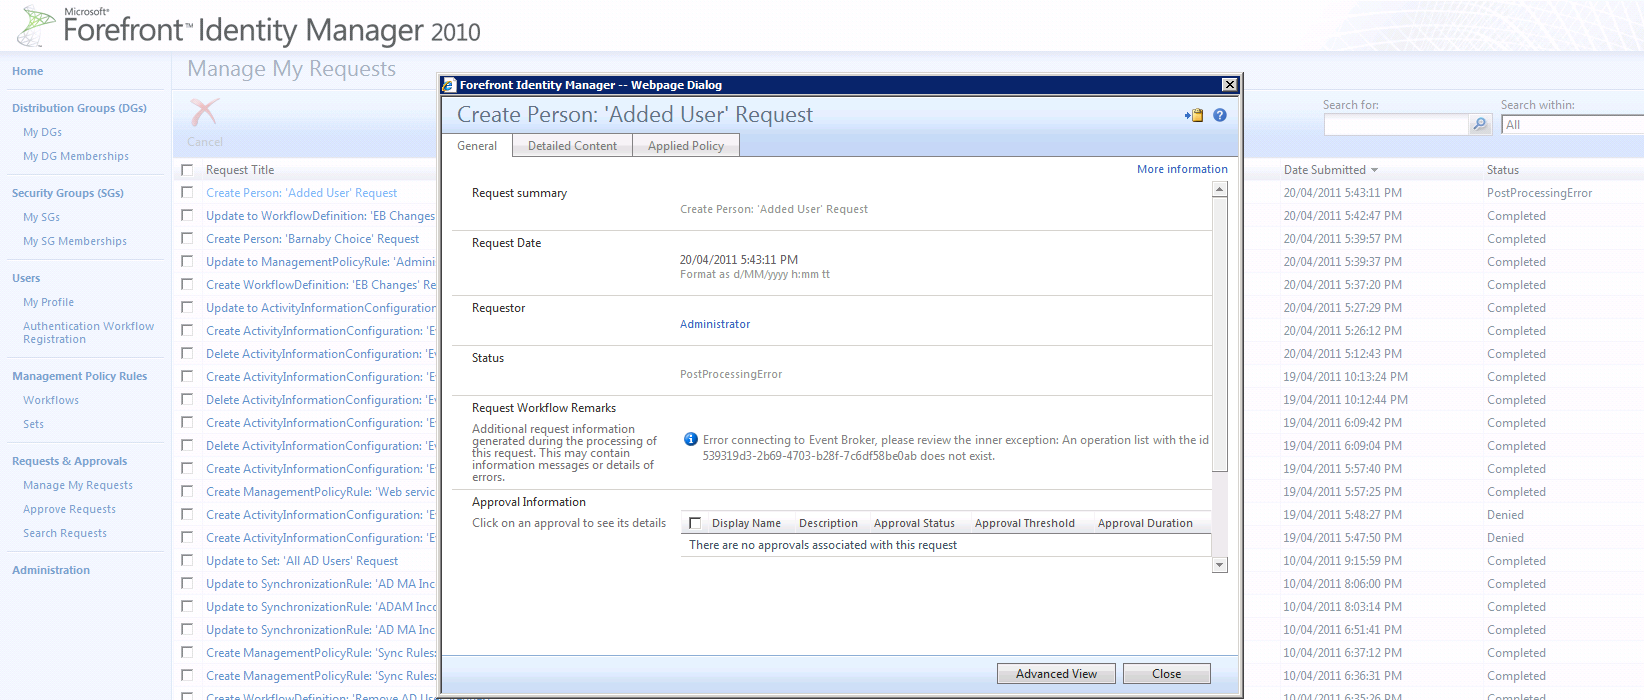Screen dimensions: 1644x700
Task: Sort by the Request Title column header
Action: tap(240, 170)
